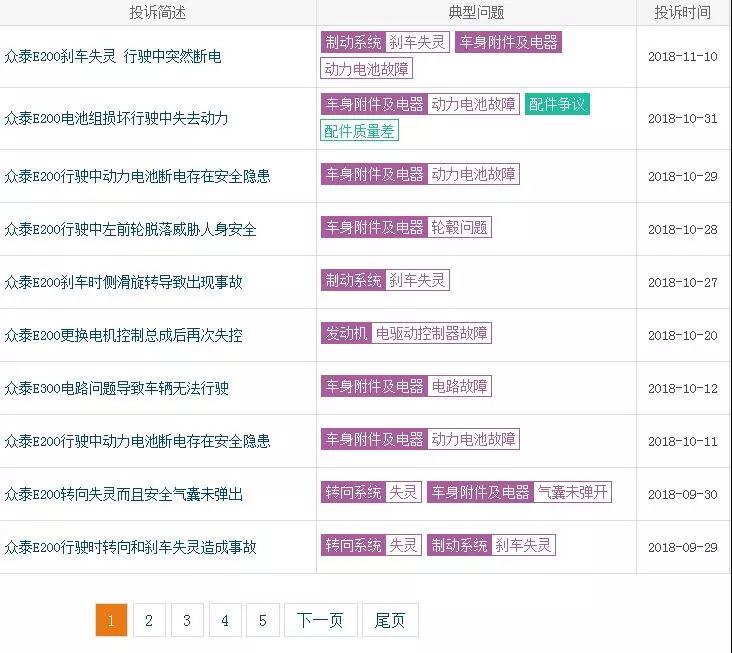The width and height of the screenshot is (732, 653).
Task: Click the 电路故障 tag
Action: (x=459, y=386)
